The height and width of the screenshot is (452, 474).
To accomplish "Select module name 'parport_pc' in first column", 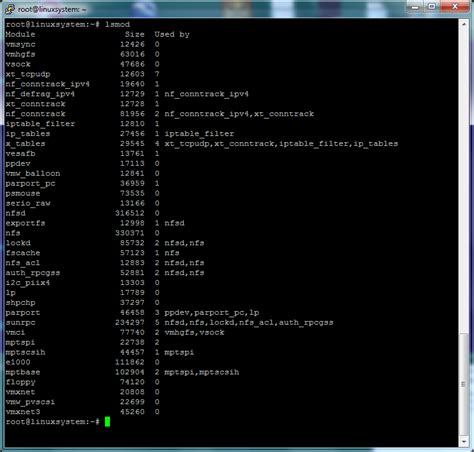I will (30, 183).
